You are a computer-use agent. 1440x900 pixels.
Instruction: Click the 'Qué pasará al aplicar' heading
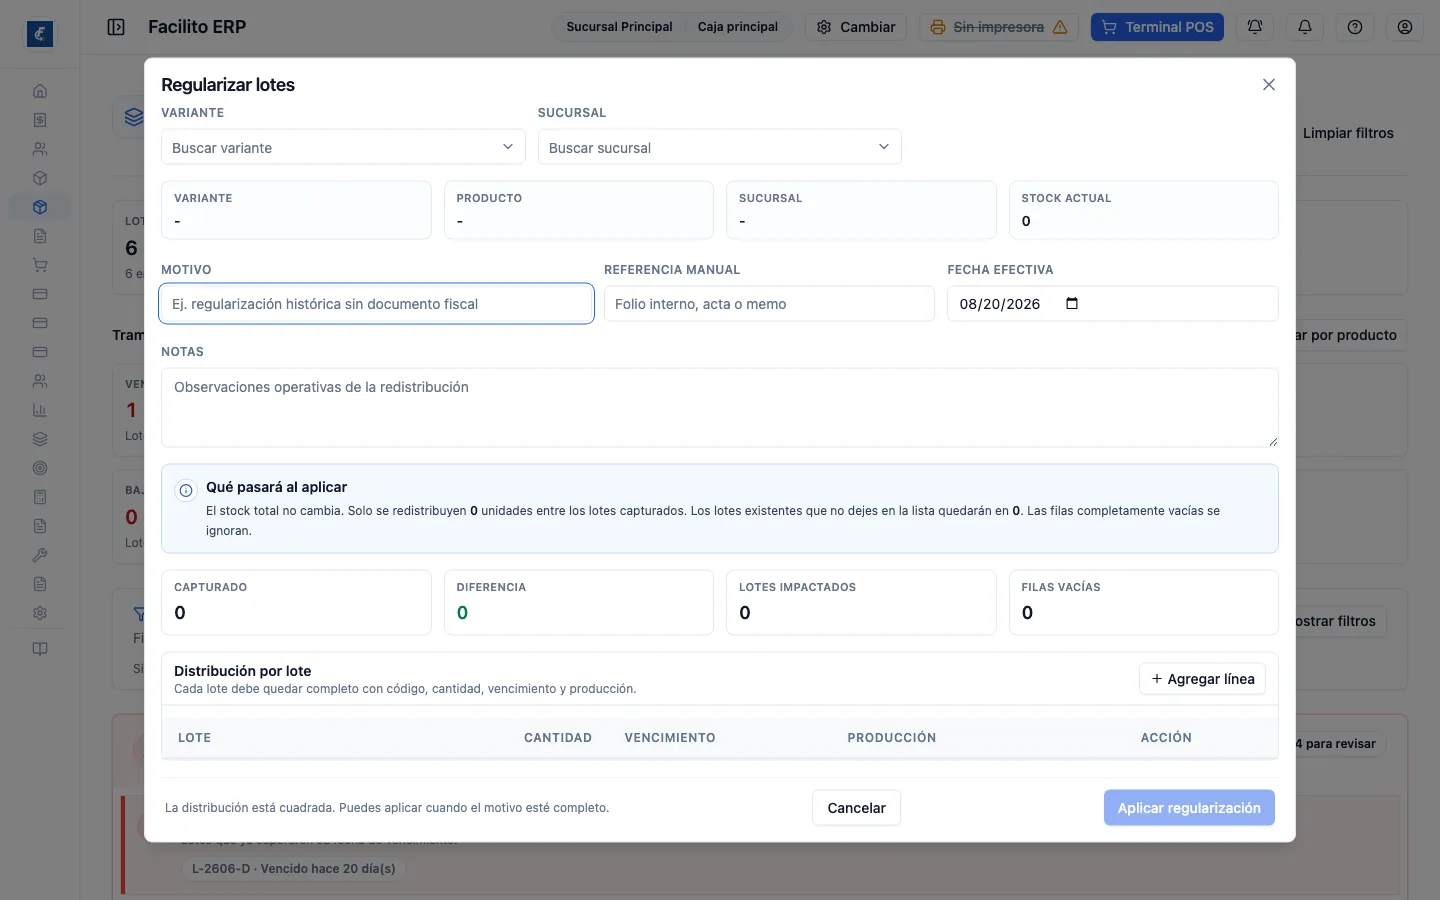[276, 487]
